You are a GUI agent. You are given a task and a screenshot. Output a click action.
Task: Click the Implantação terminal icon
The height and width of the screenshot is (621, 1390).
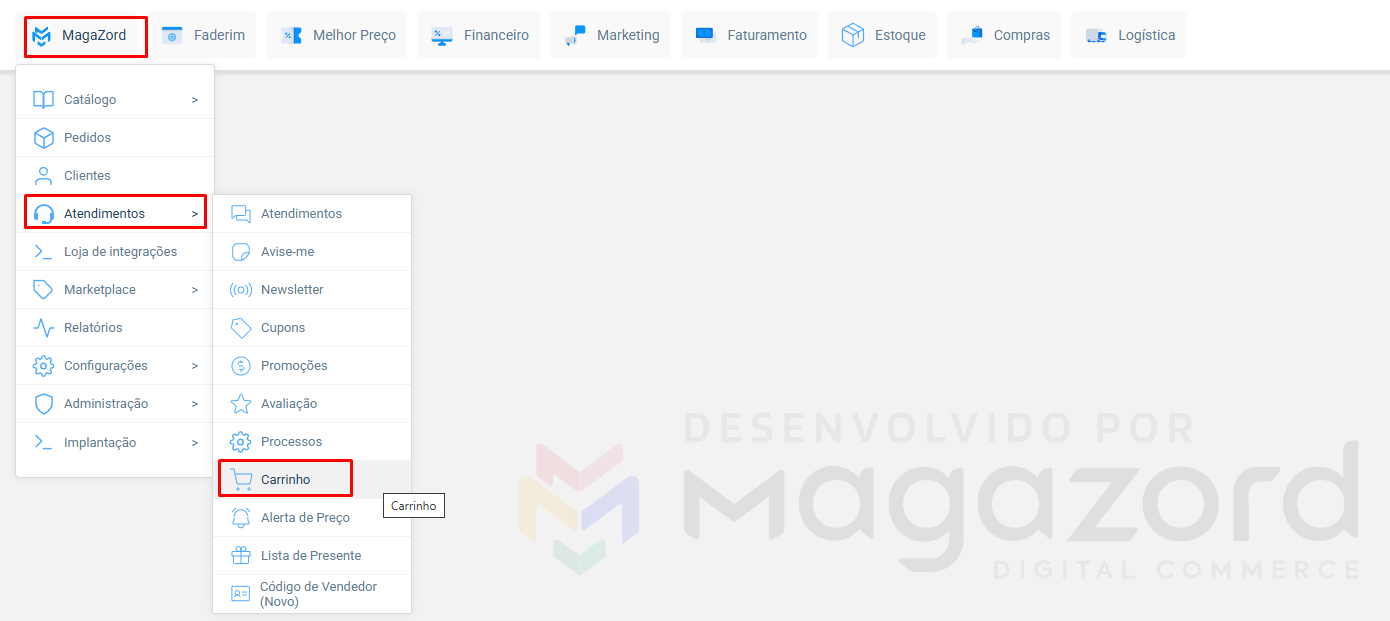click(43, 442)
